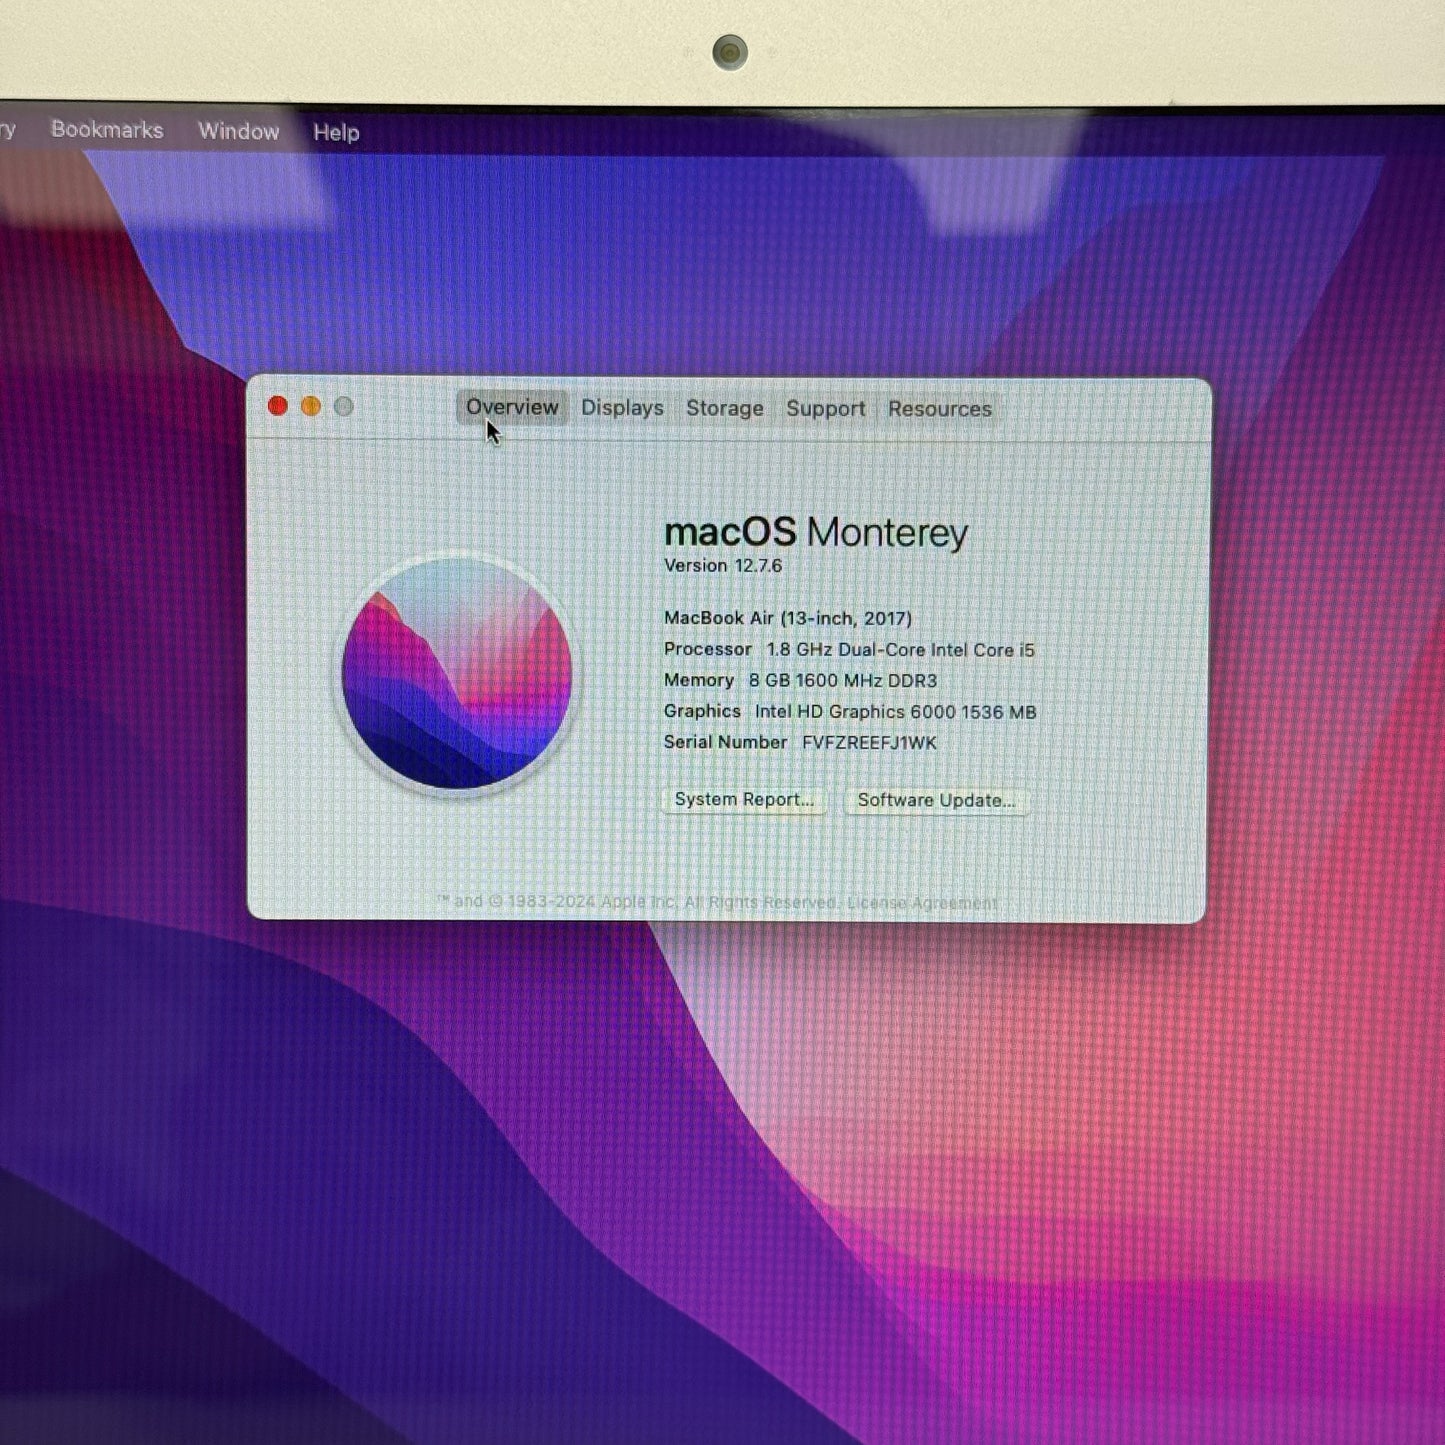
Task: Open the Support tab
Action: (x=825, y=409)
